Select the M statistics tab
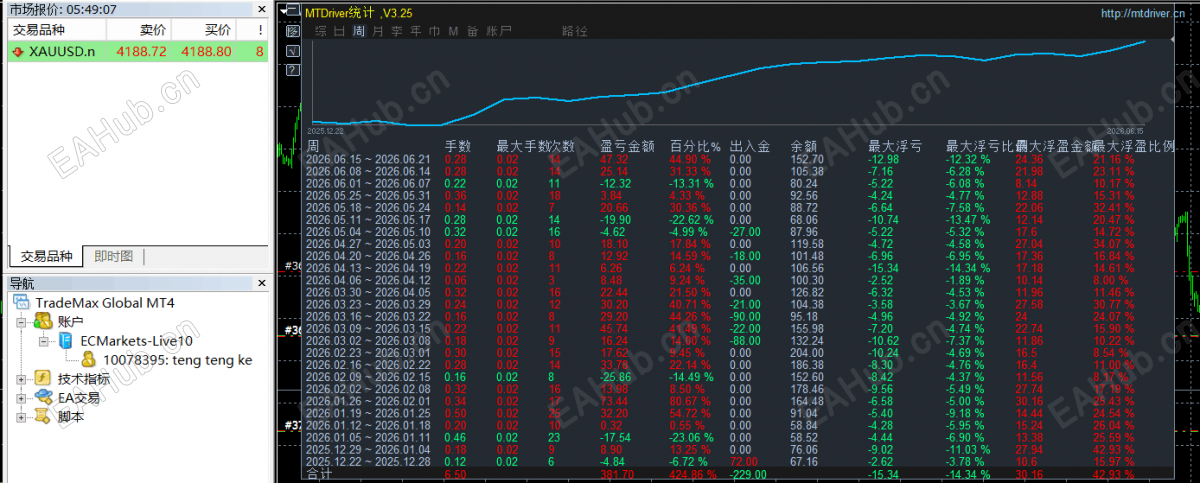 click(x=453, y=31)
